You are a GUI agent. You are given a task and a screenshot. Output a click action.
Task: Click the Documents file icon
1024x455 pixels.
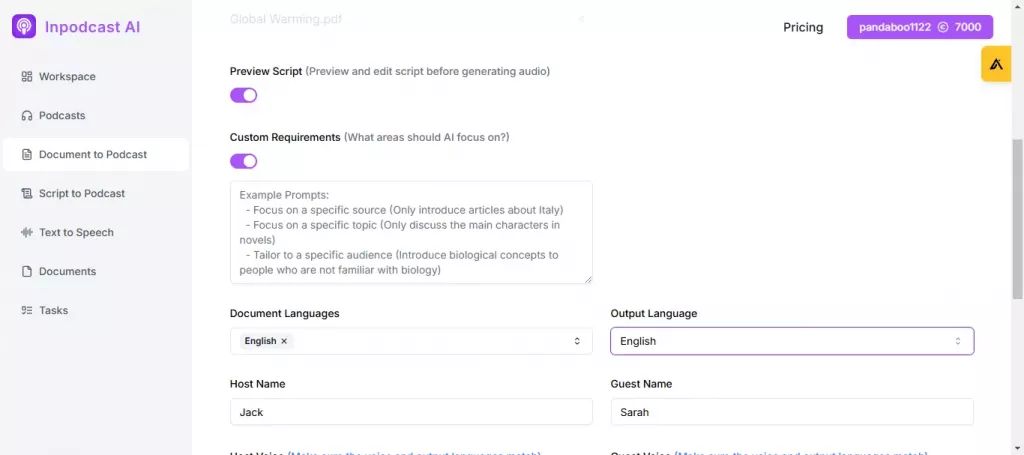(27, 272)
